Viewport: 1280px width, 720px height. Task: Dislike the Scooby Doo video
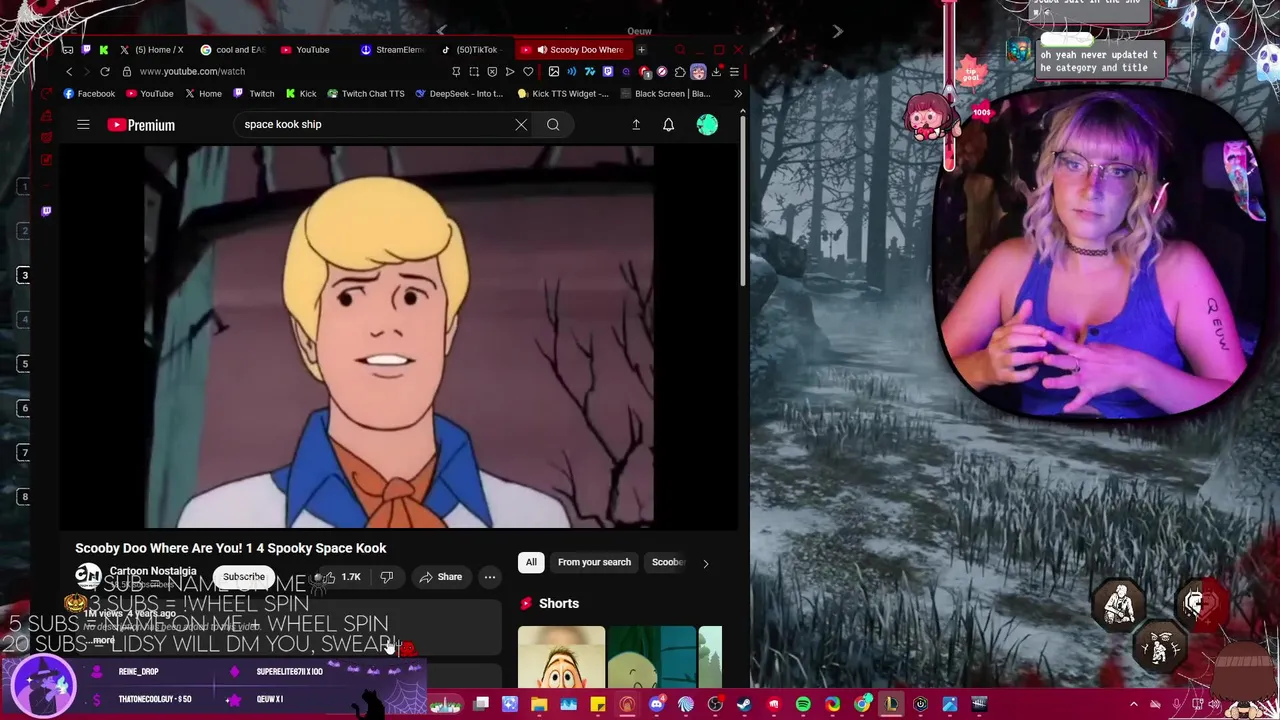[x=386, y=577]
